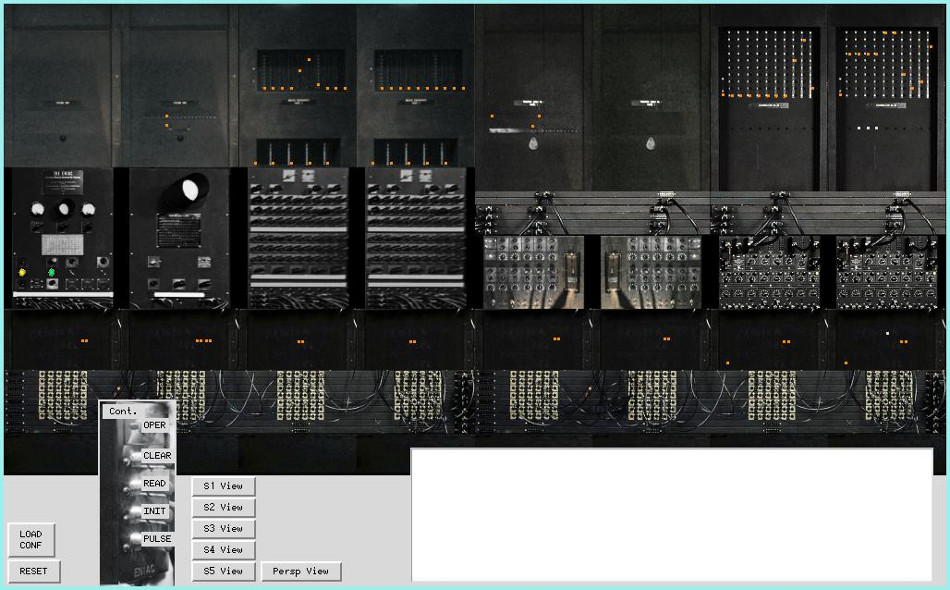The image size is (950, 590).
Task: Switch to S5 View
Action: pos(224,571)
